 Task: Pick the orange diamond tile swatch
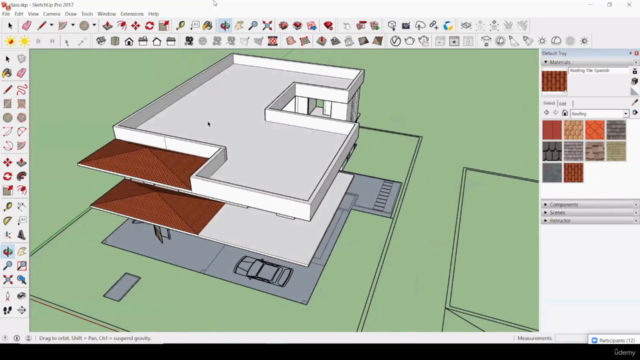[x=595, y=130]
